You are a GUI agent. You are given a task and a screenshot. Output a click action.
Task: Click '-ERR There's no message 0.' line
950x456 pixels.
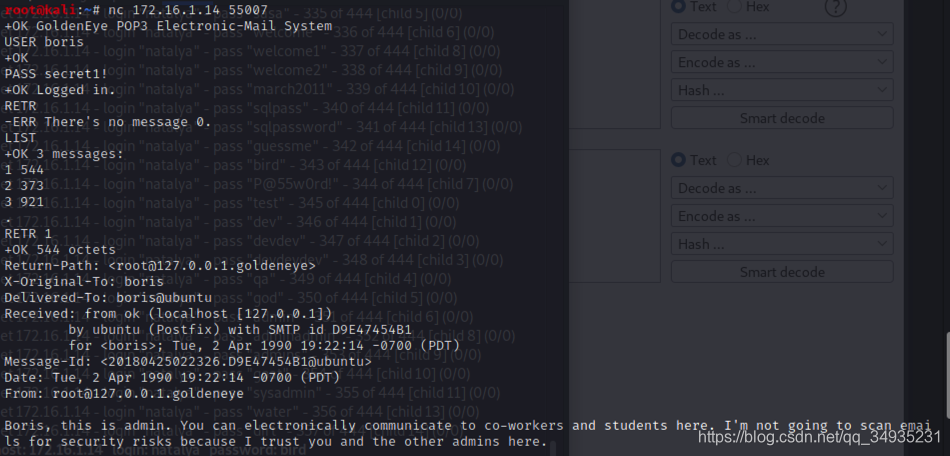(108, 122)
